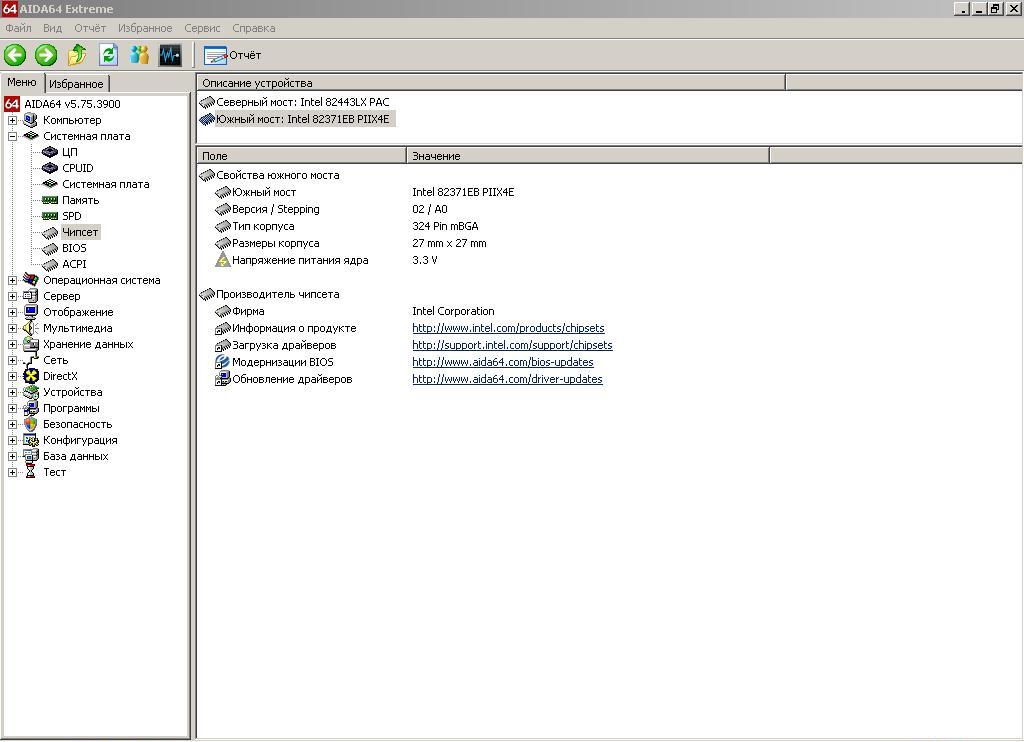Expand the Тест tree node

[x=12, y=472]
